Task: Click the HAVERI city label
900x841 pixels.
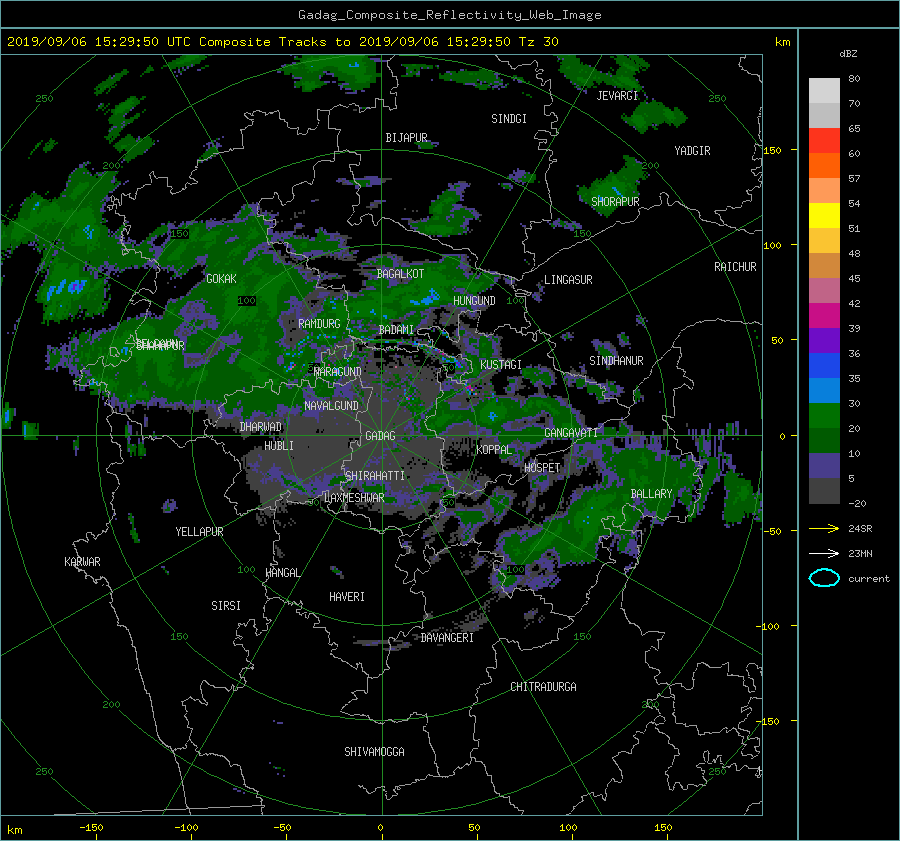Action: (x=347, y=597)
